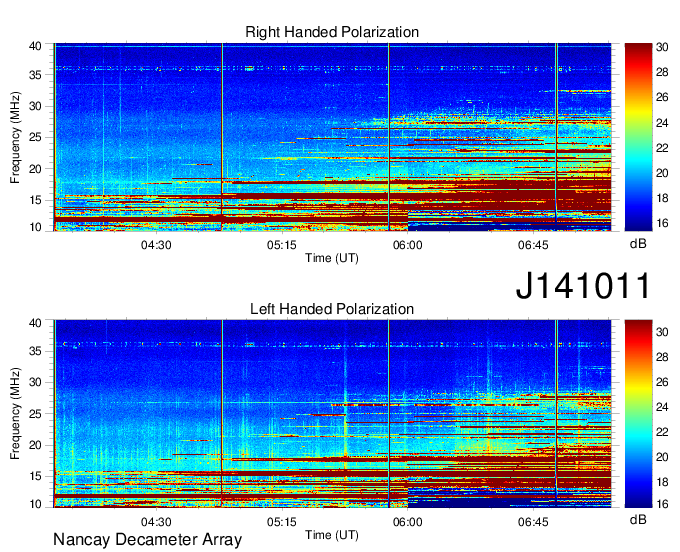The height and width of the screenshot is (552, 680).
Task: Click the 18 value on Left Handed colorbar
Action: pyautogui.click(x=662, y=482)
